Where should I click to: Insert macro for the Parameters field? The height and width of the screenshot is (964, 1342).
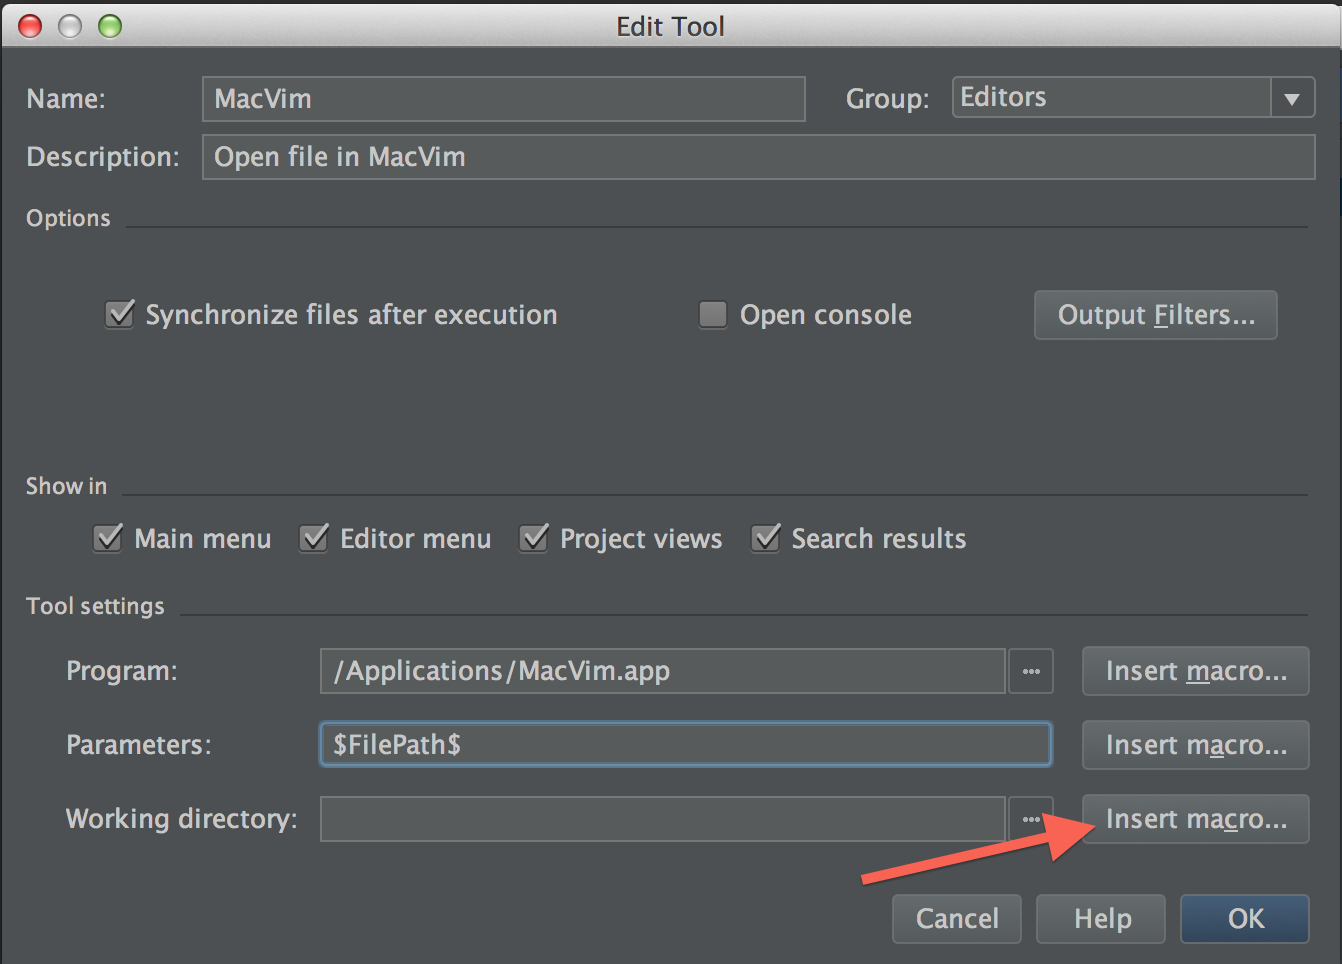point(1196,745)
